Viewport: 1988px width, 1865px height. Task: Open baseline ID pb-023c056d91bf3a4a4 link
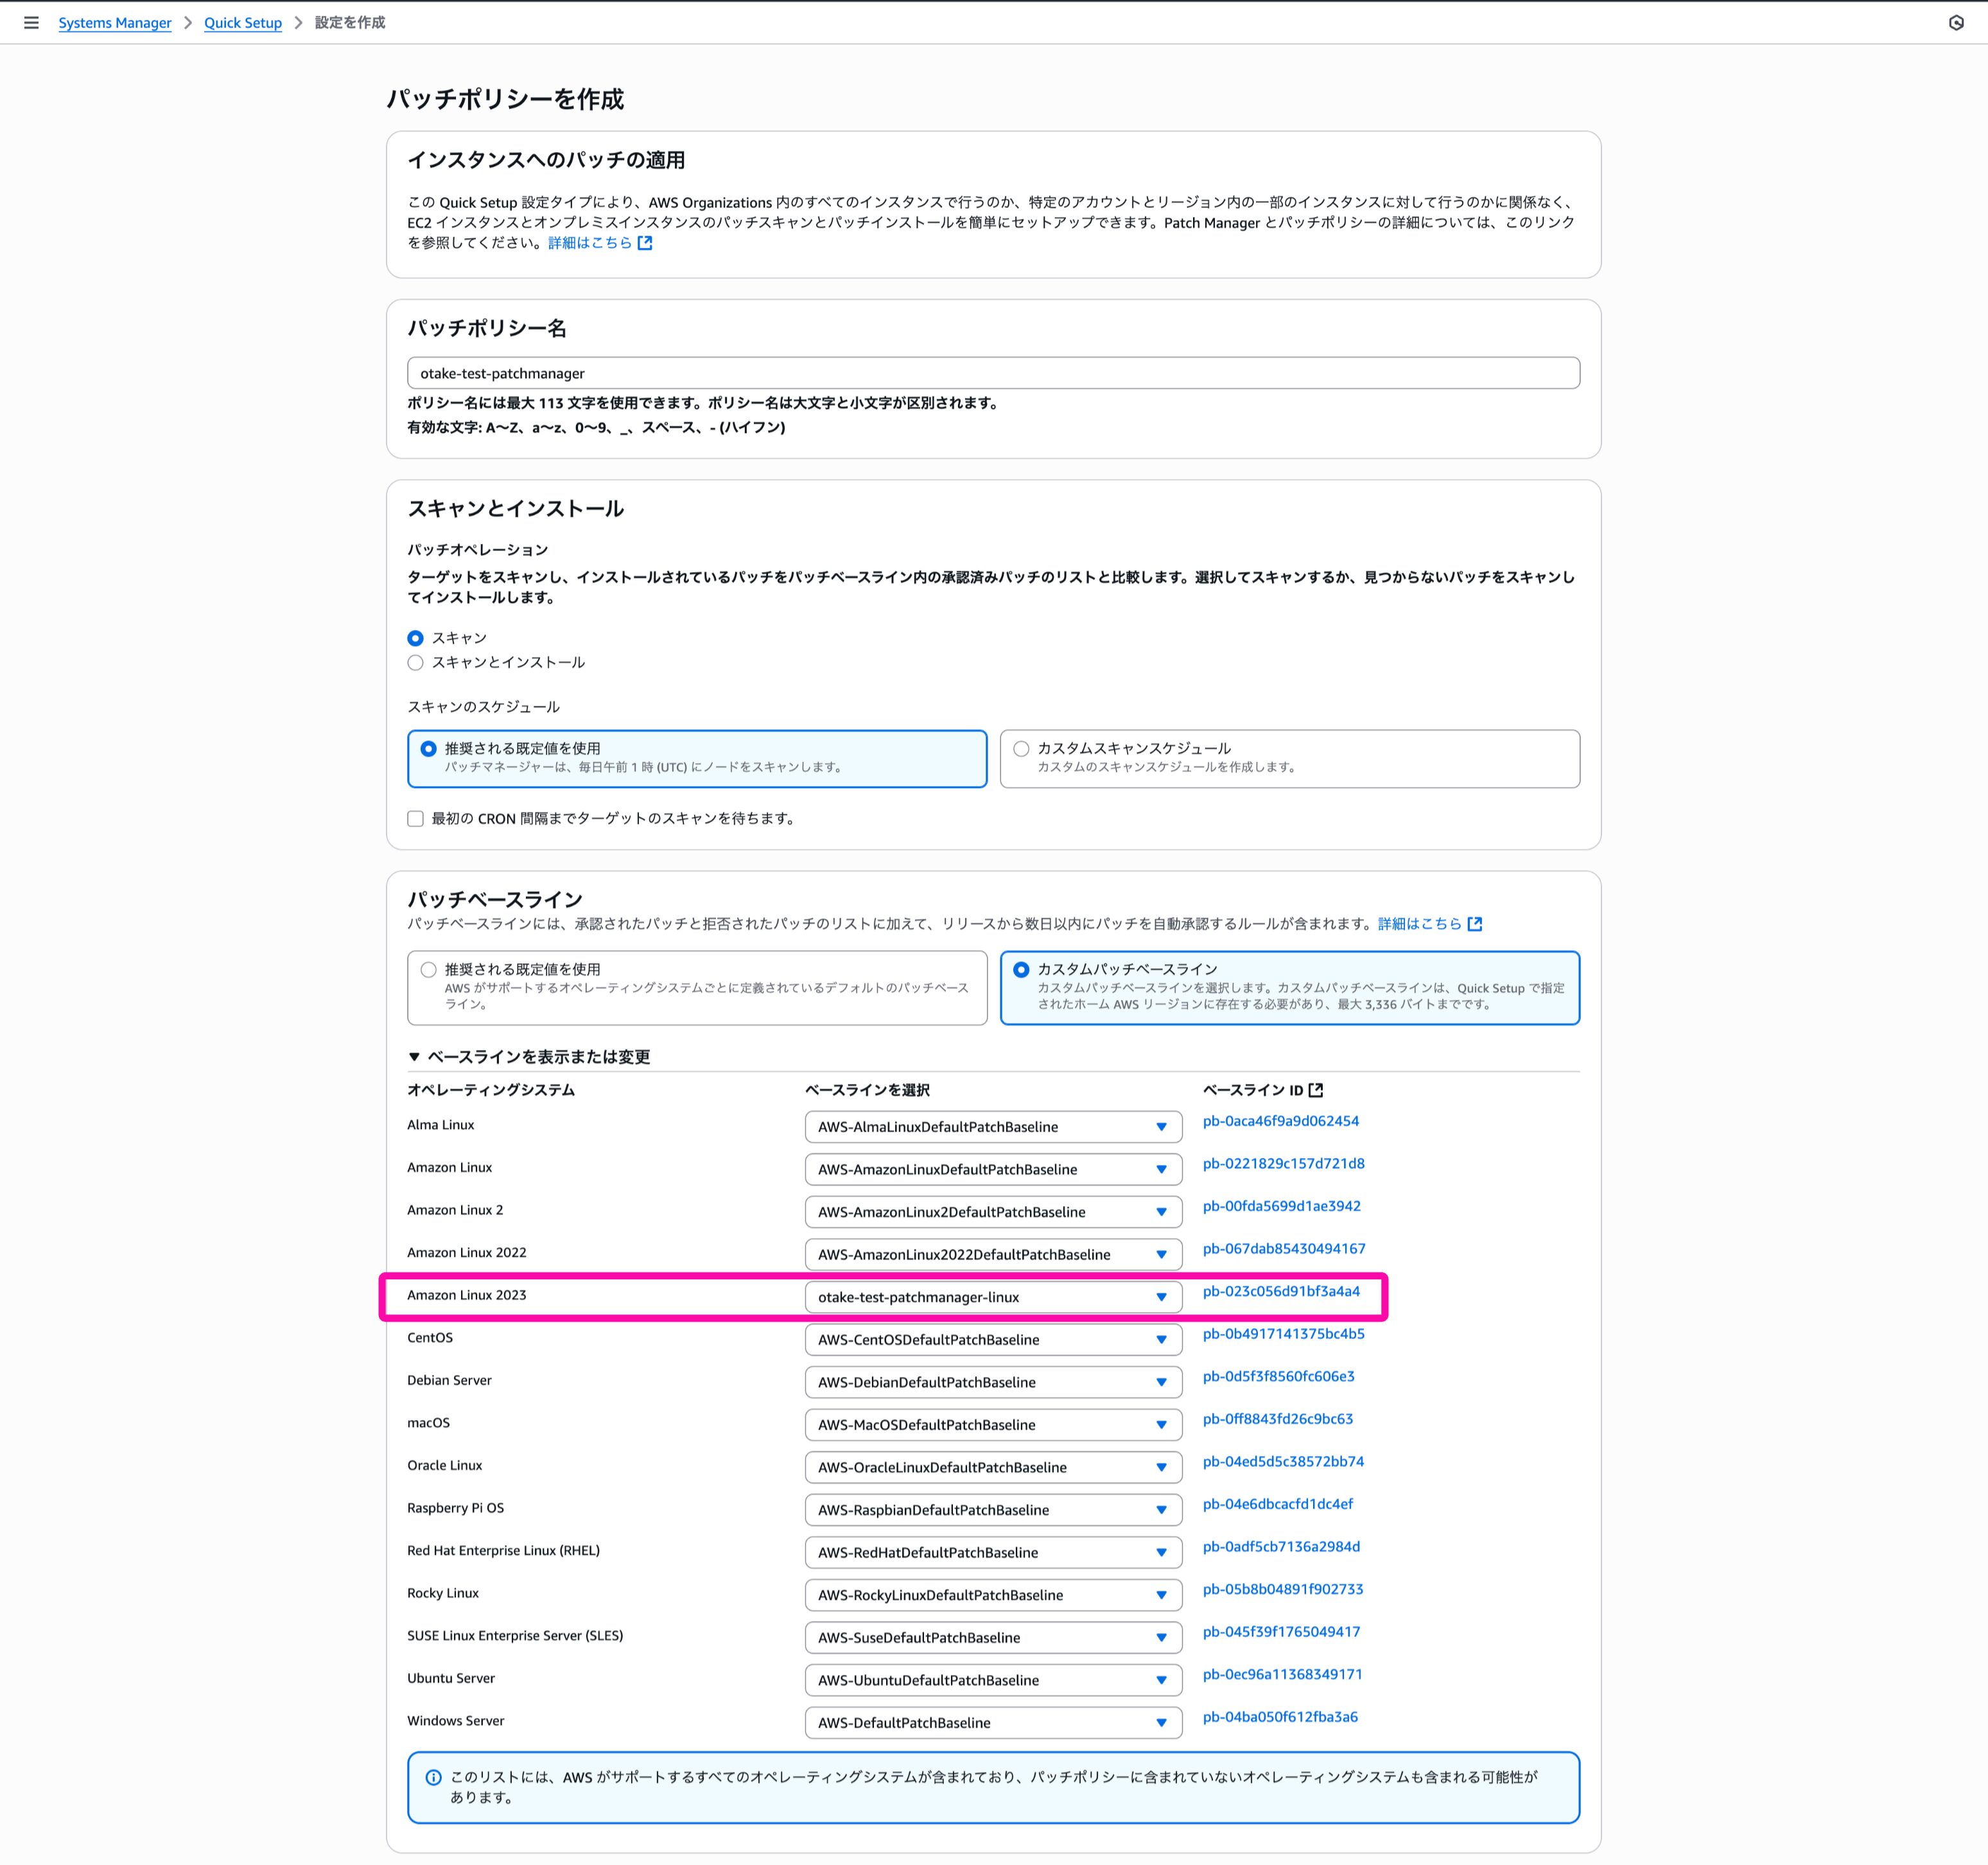coord(1281,1291)
